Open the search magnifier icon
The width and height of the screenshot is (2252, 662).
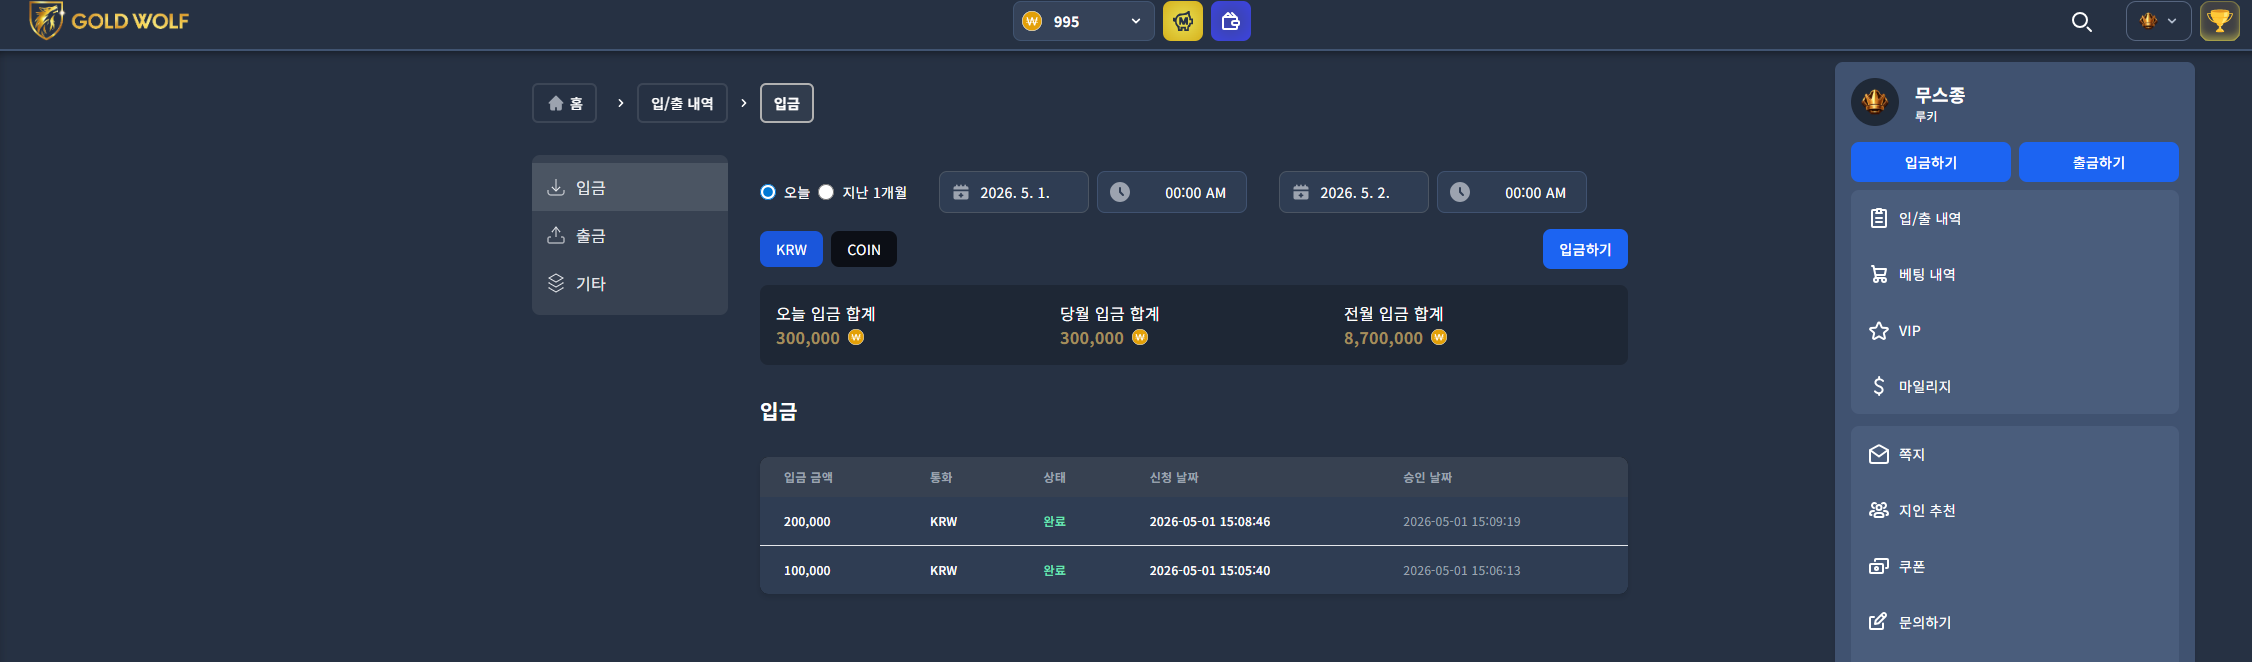point(2081,21)
